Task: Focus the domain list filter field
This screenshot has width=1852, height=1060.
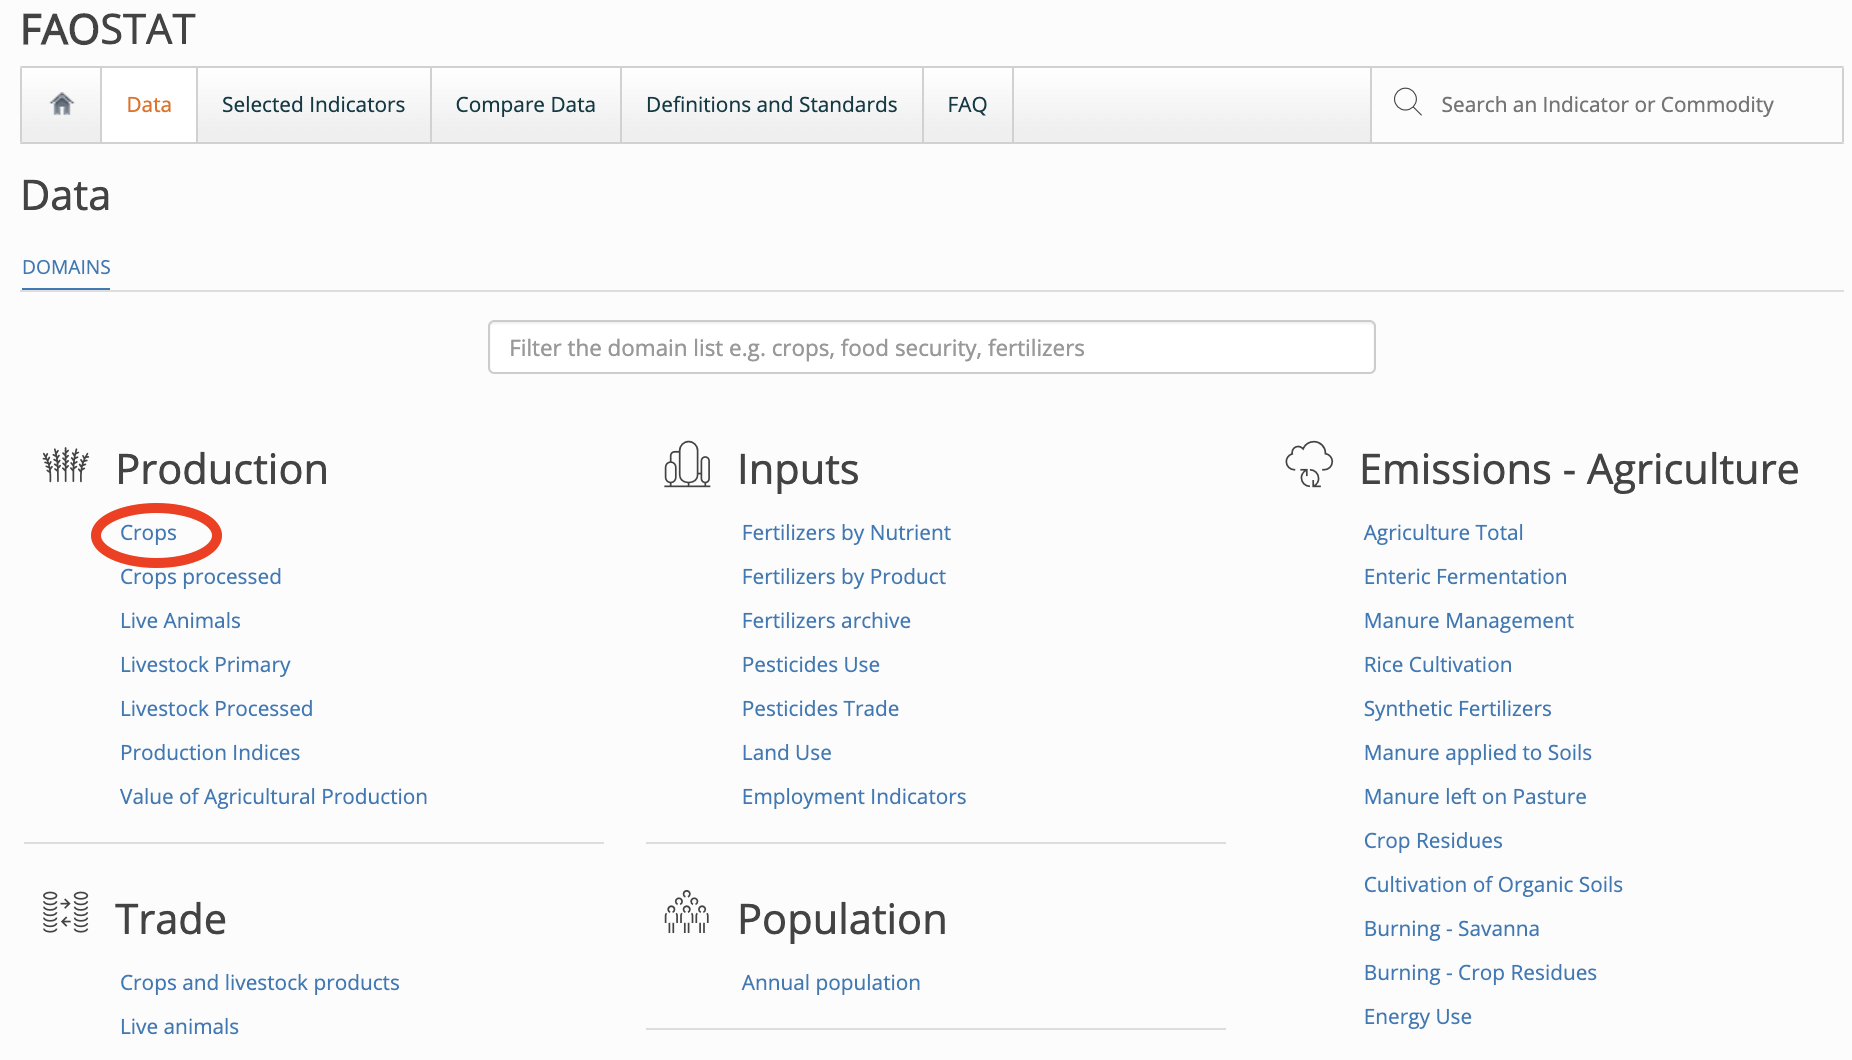Action: coord(931,348)
